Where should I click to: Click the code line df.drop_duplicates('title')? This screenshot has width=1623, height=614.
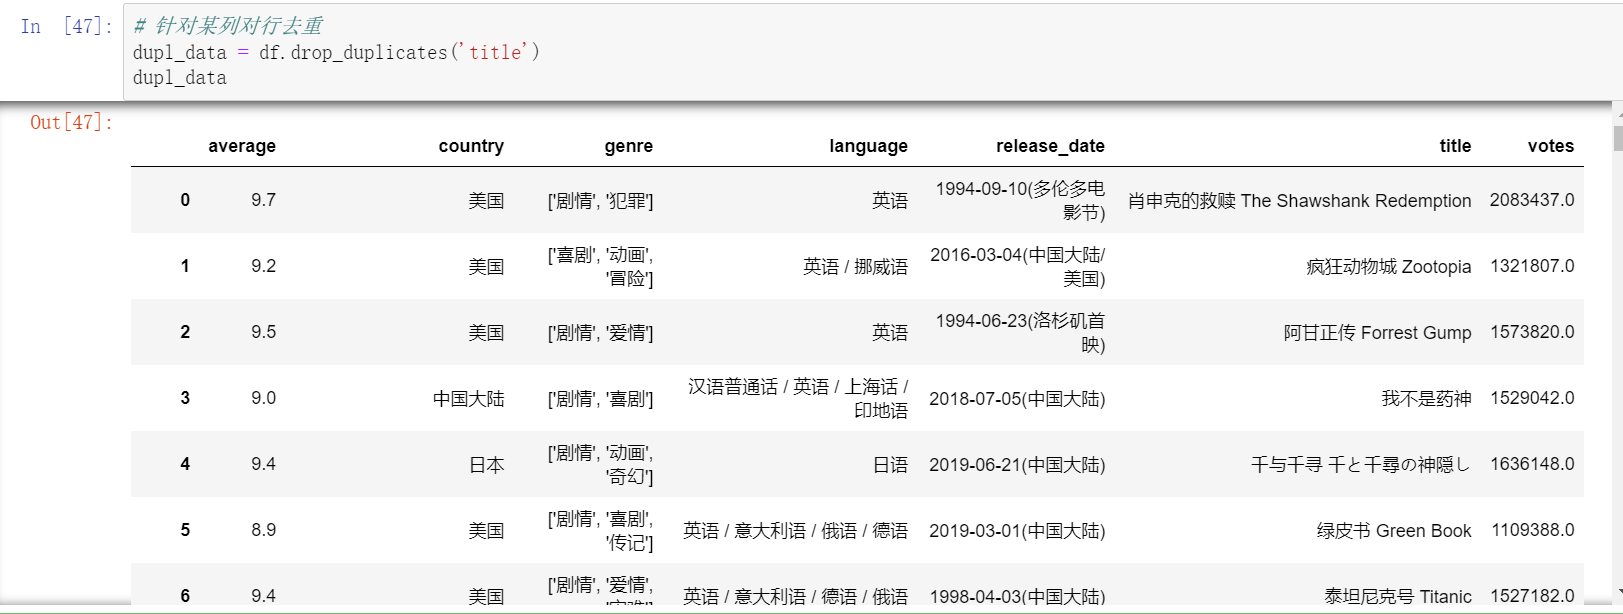pos(399,52)
